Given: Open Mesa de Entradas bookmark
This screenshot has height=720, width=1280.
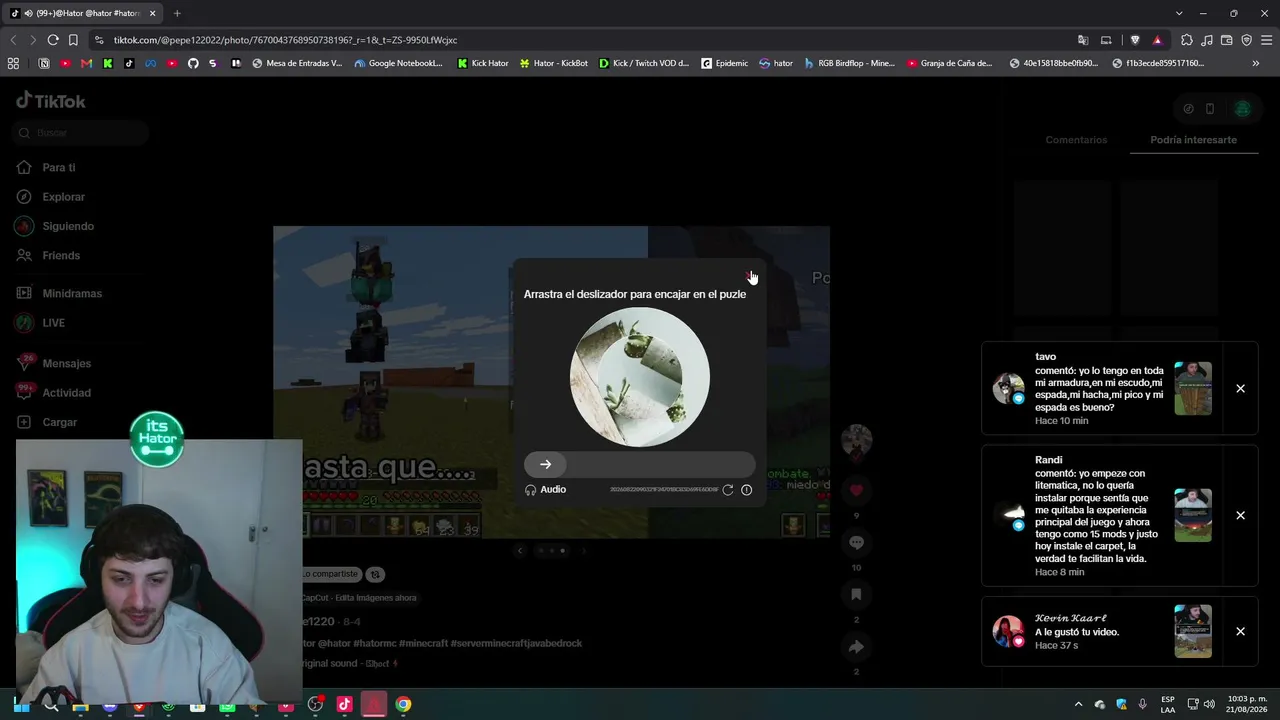Looking at the screenshot, I should coord(297,63).
